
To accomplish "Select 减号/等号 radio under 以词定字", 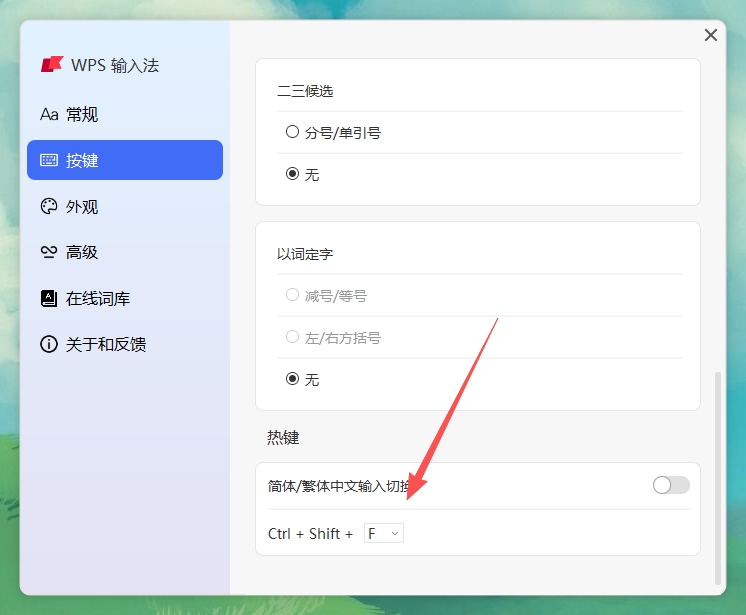I will [x=292, y=295].
